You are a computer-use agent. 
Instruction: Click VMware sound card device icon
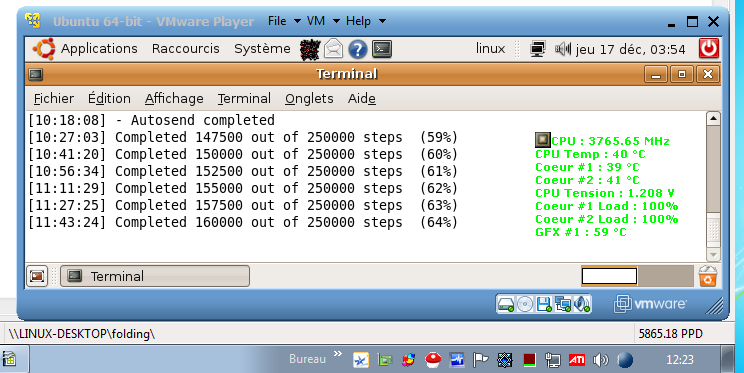click(x=582, y=304)
